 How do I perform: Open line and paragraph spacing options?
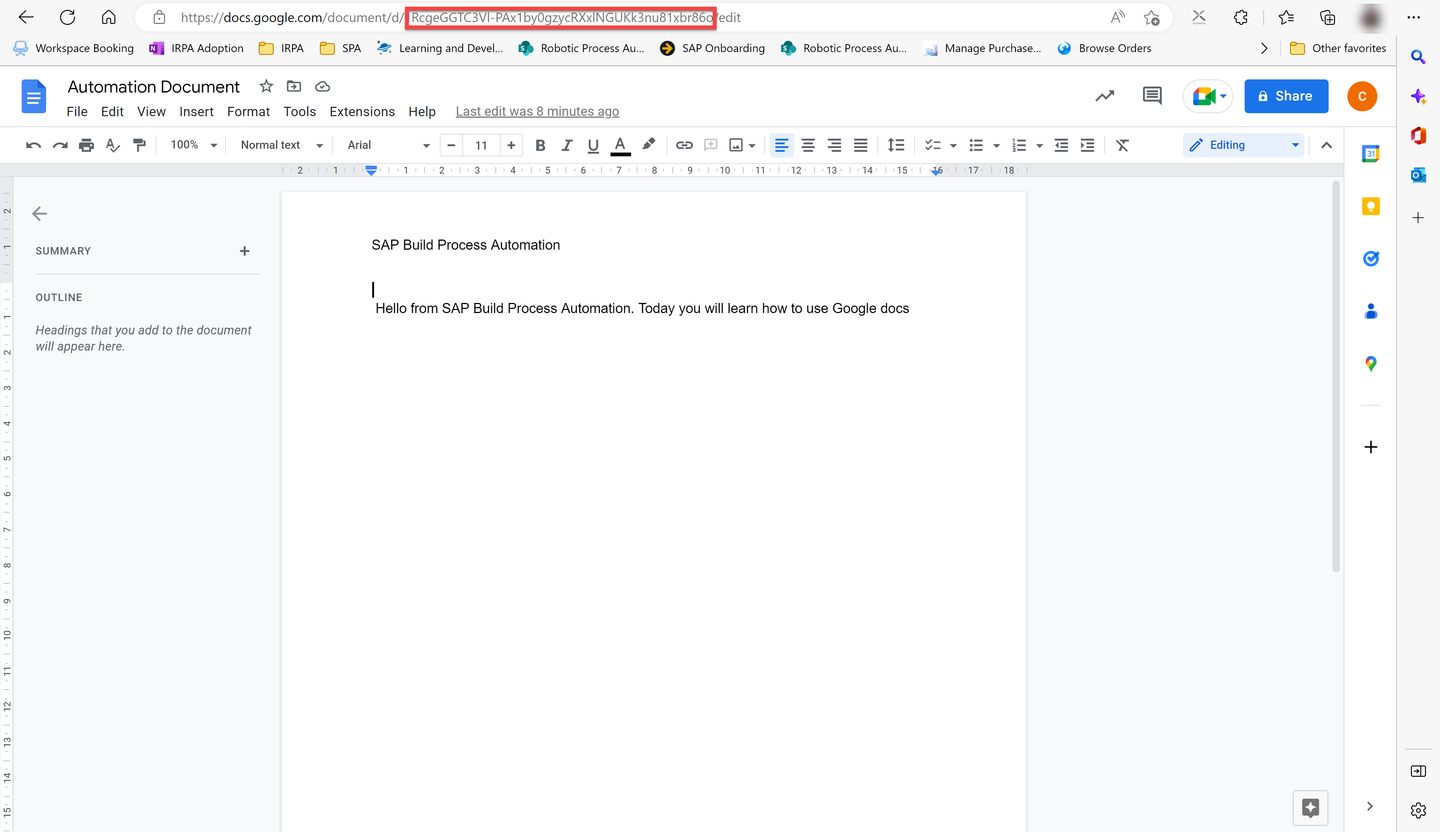tap(896, 145)
